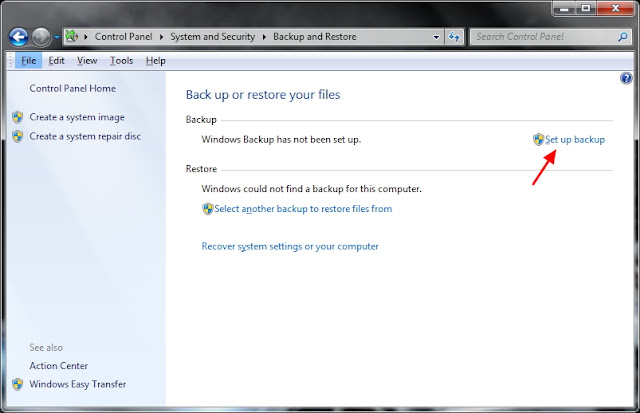Minimize the Backup and Restore window
Screen dimensions: 640x413
[564, 8]
